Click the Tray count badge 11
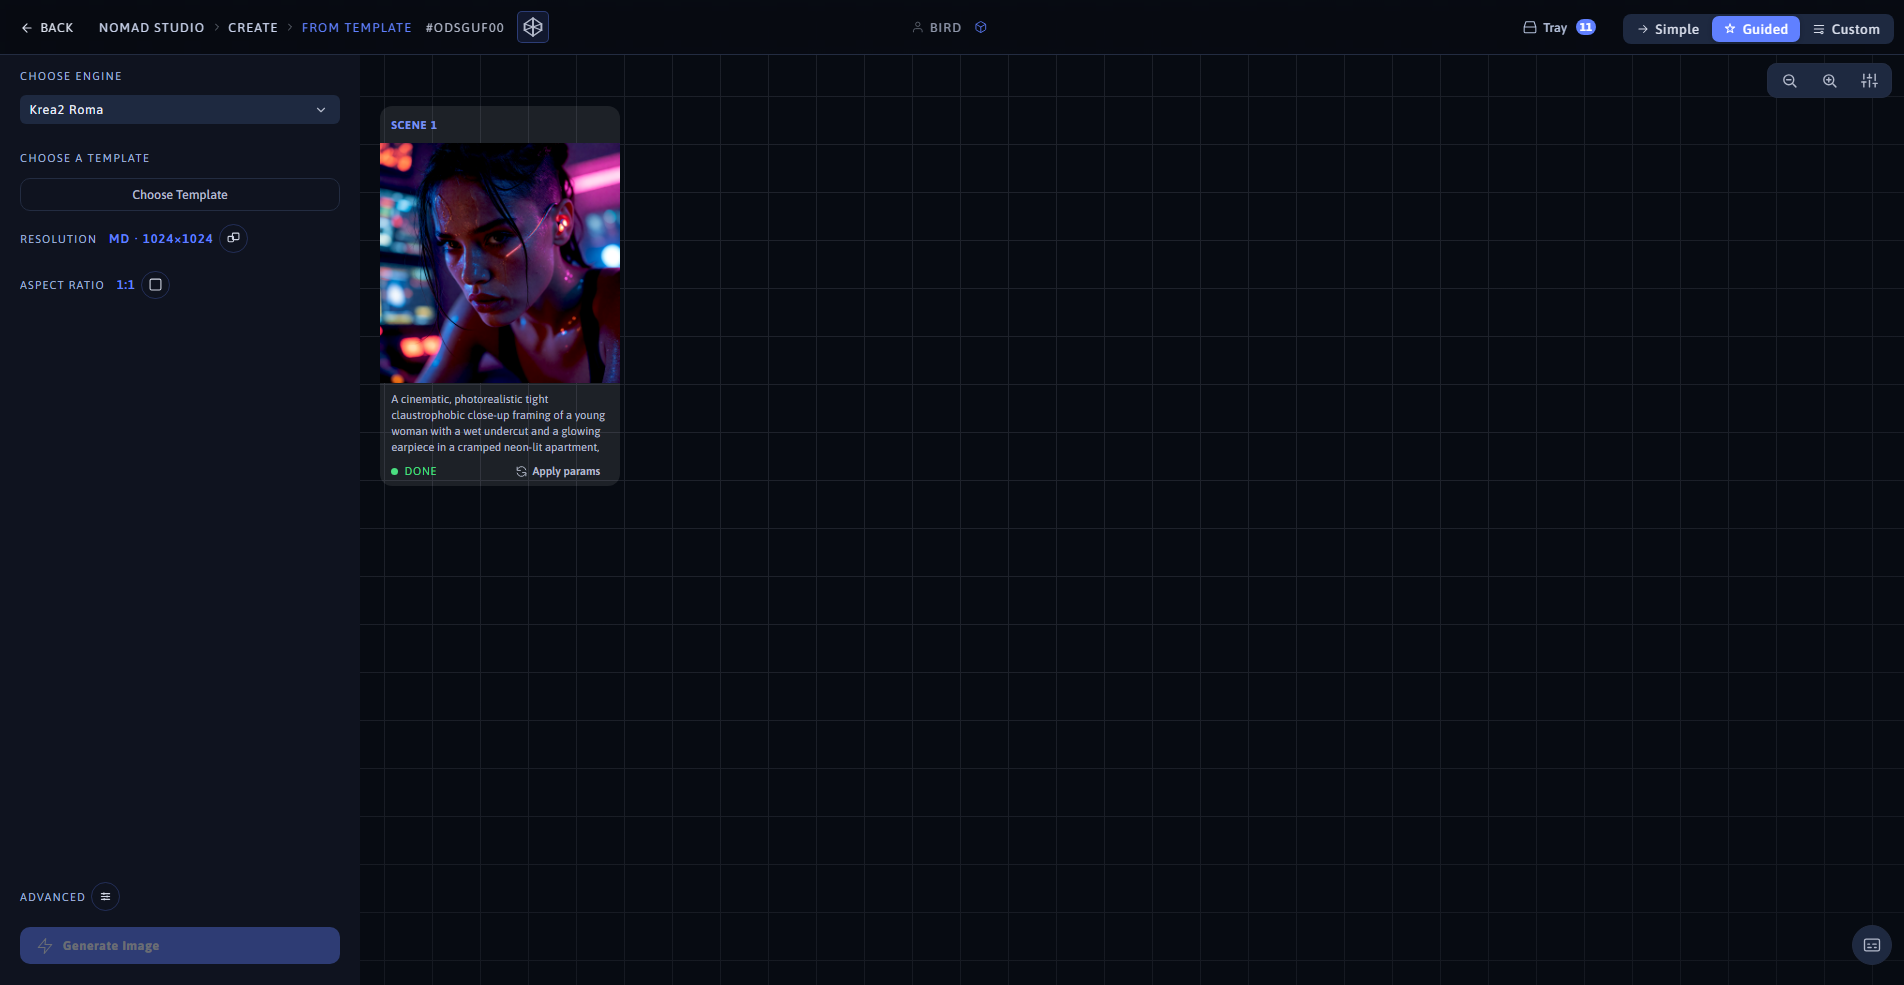1904x985 pixels. click(1586, 28)
